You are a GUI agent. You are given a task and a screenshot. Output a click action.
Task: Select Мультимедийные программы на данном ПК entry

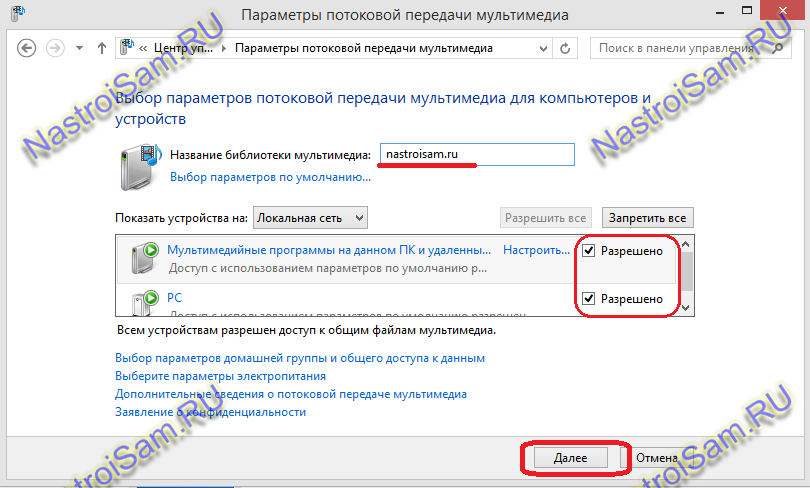point(329,250)
